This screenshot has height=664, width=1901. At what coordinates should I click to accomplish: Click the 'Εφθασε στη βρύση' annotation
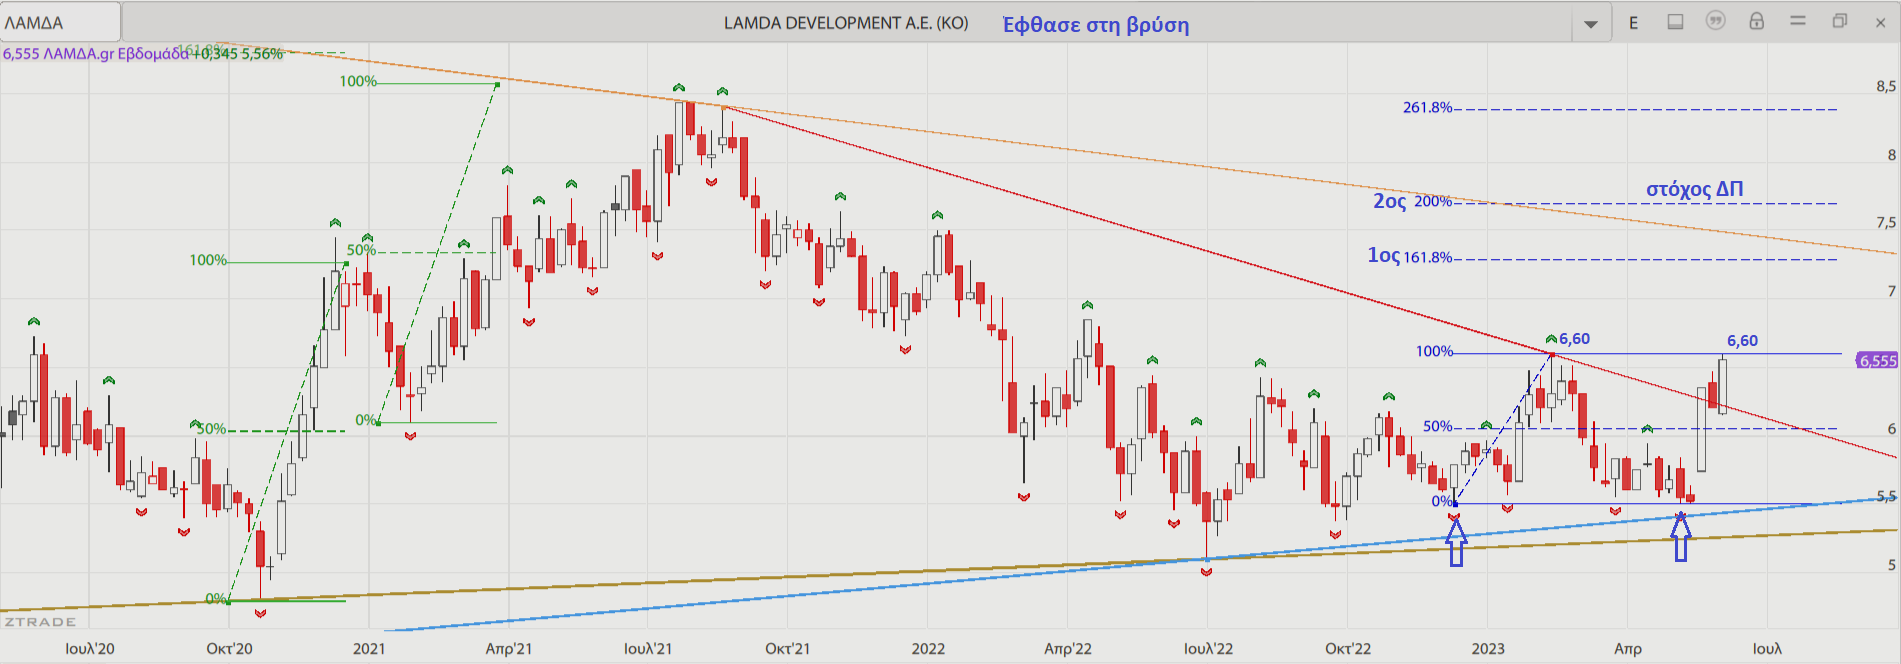pos(1096,25)
